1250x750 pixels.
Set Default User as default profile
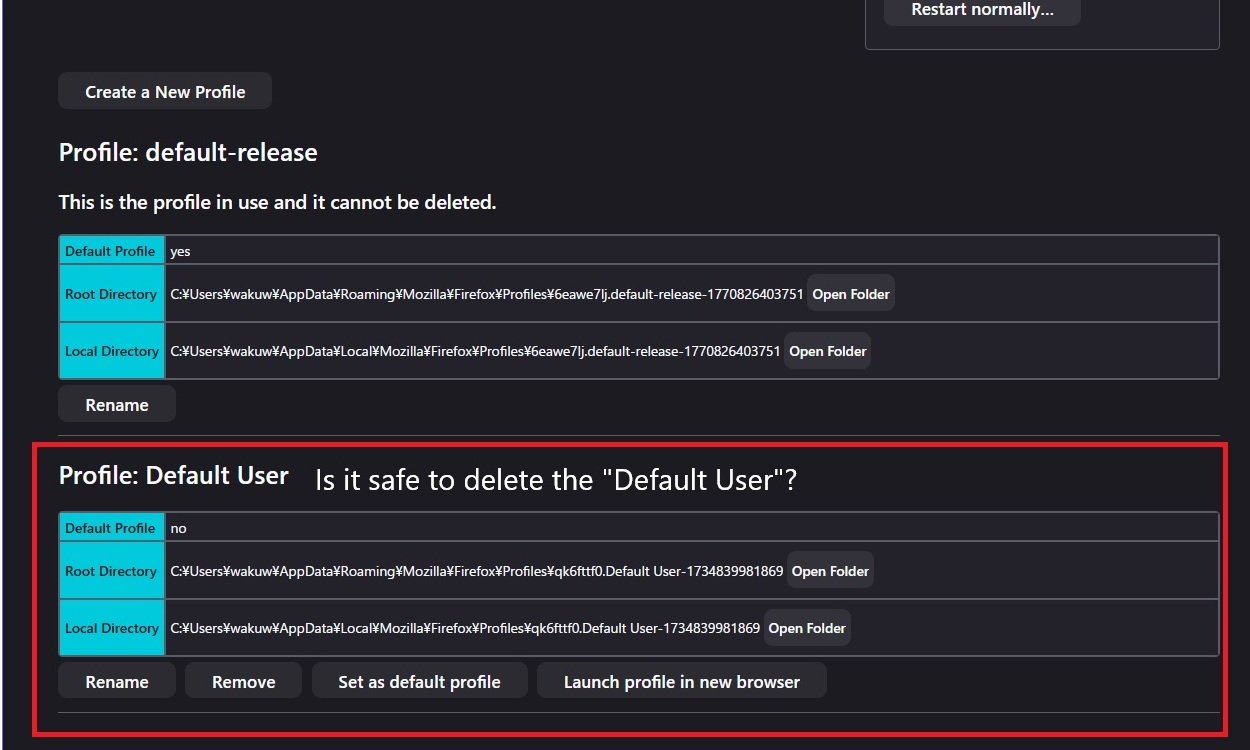tap(419, 682)
